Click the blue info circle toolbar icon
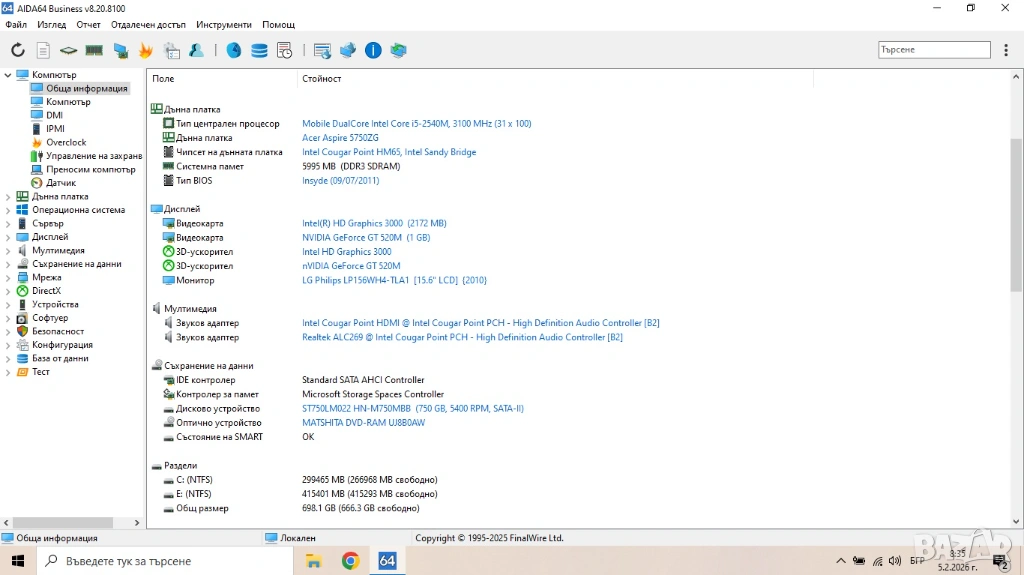The width and height of the screenshot is (1024, 575). (x=373, y=50)
